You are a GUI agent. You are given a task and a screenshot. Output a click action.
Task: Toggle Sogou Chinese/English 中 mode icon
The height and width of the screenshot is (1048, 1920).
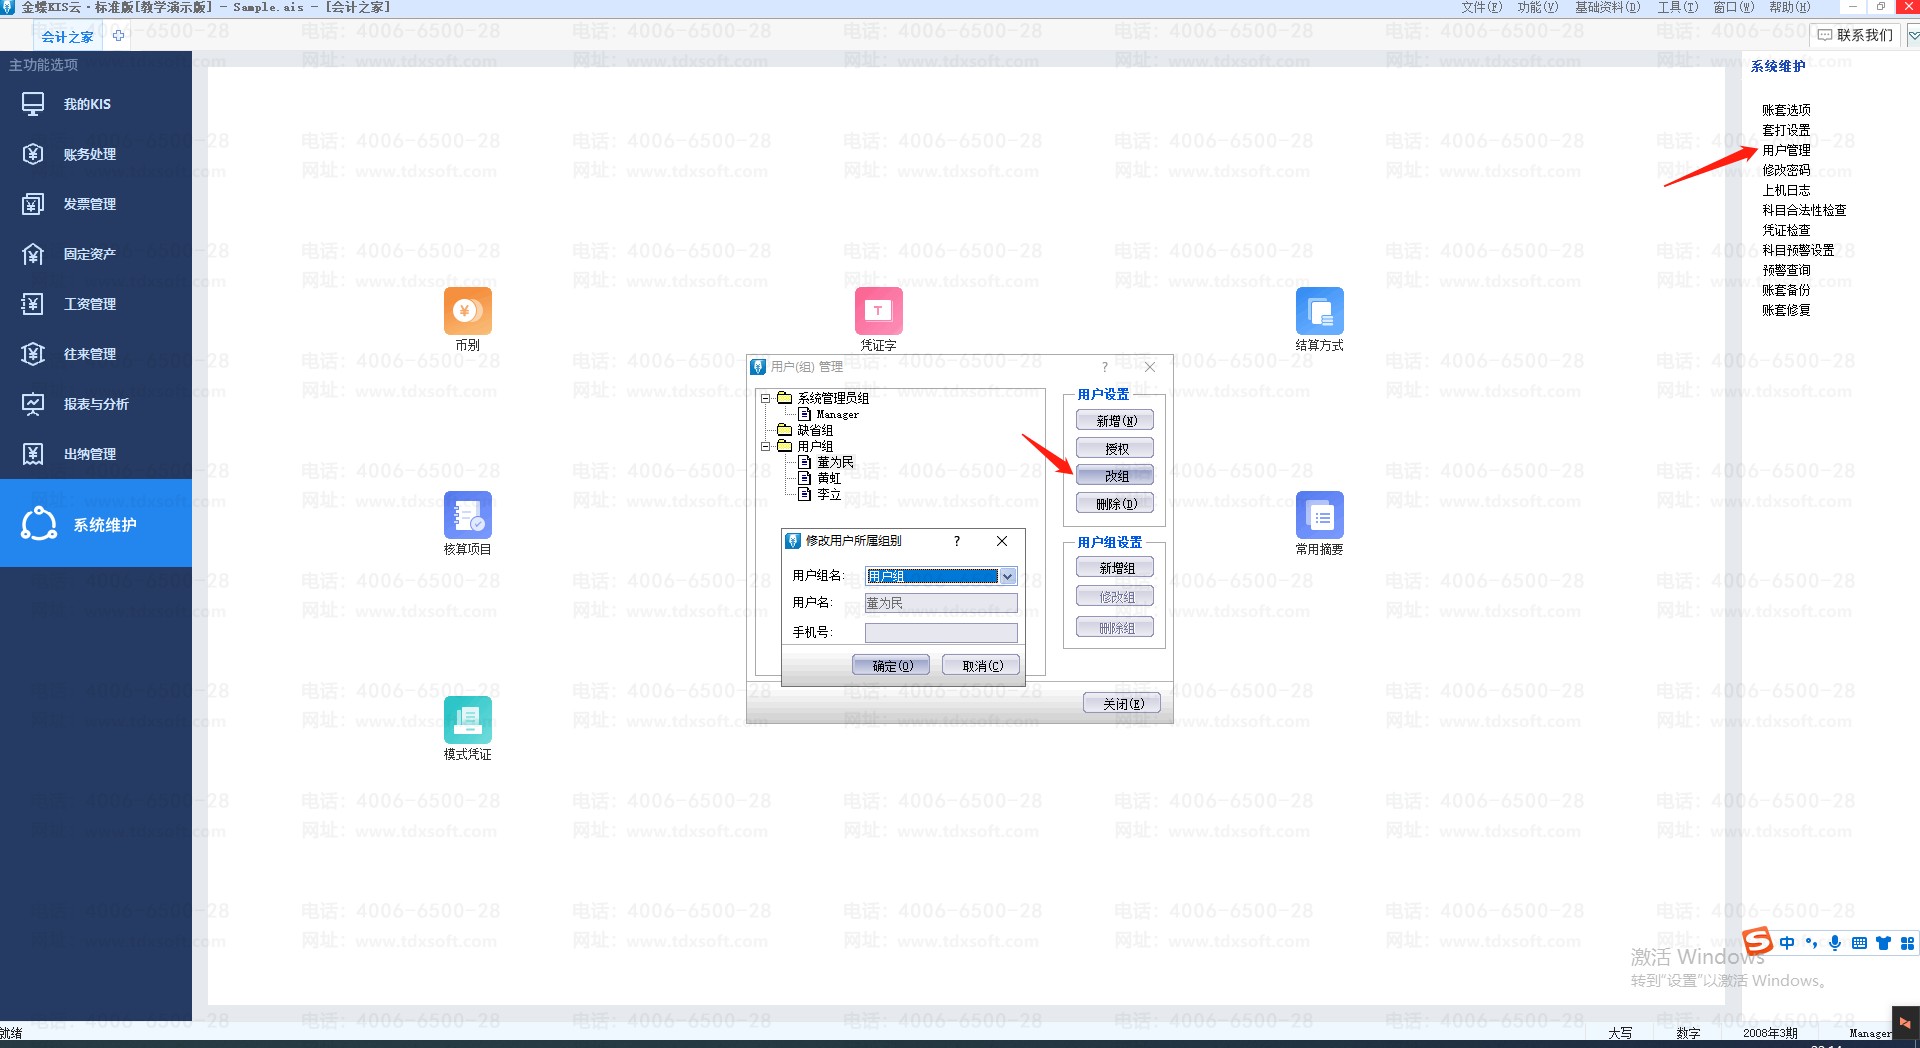click(1786, 943)
